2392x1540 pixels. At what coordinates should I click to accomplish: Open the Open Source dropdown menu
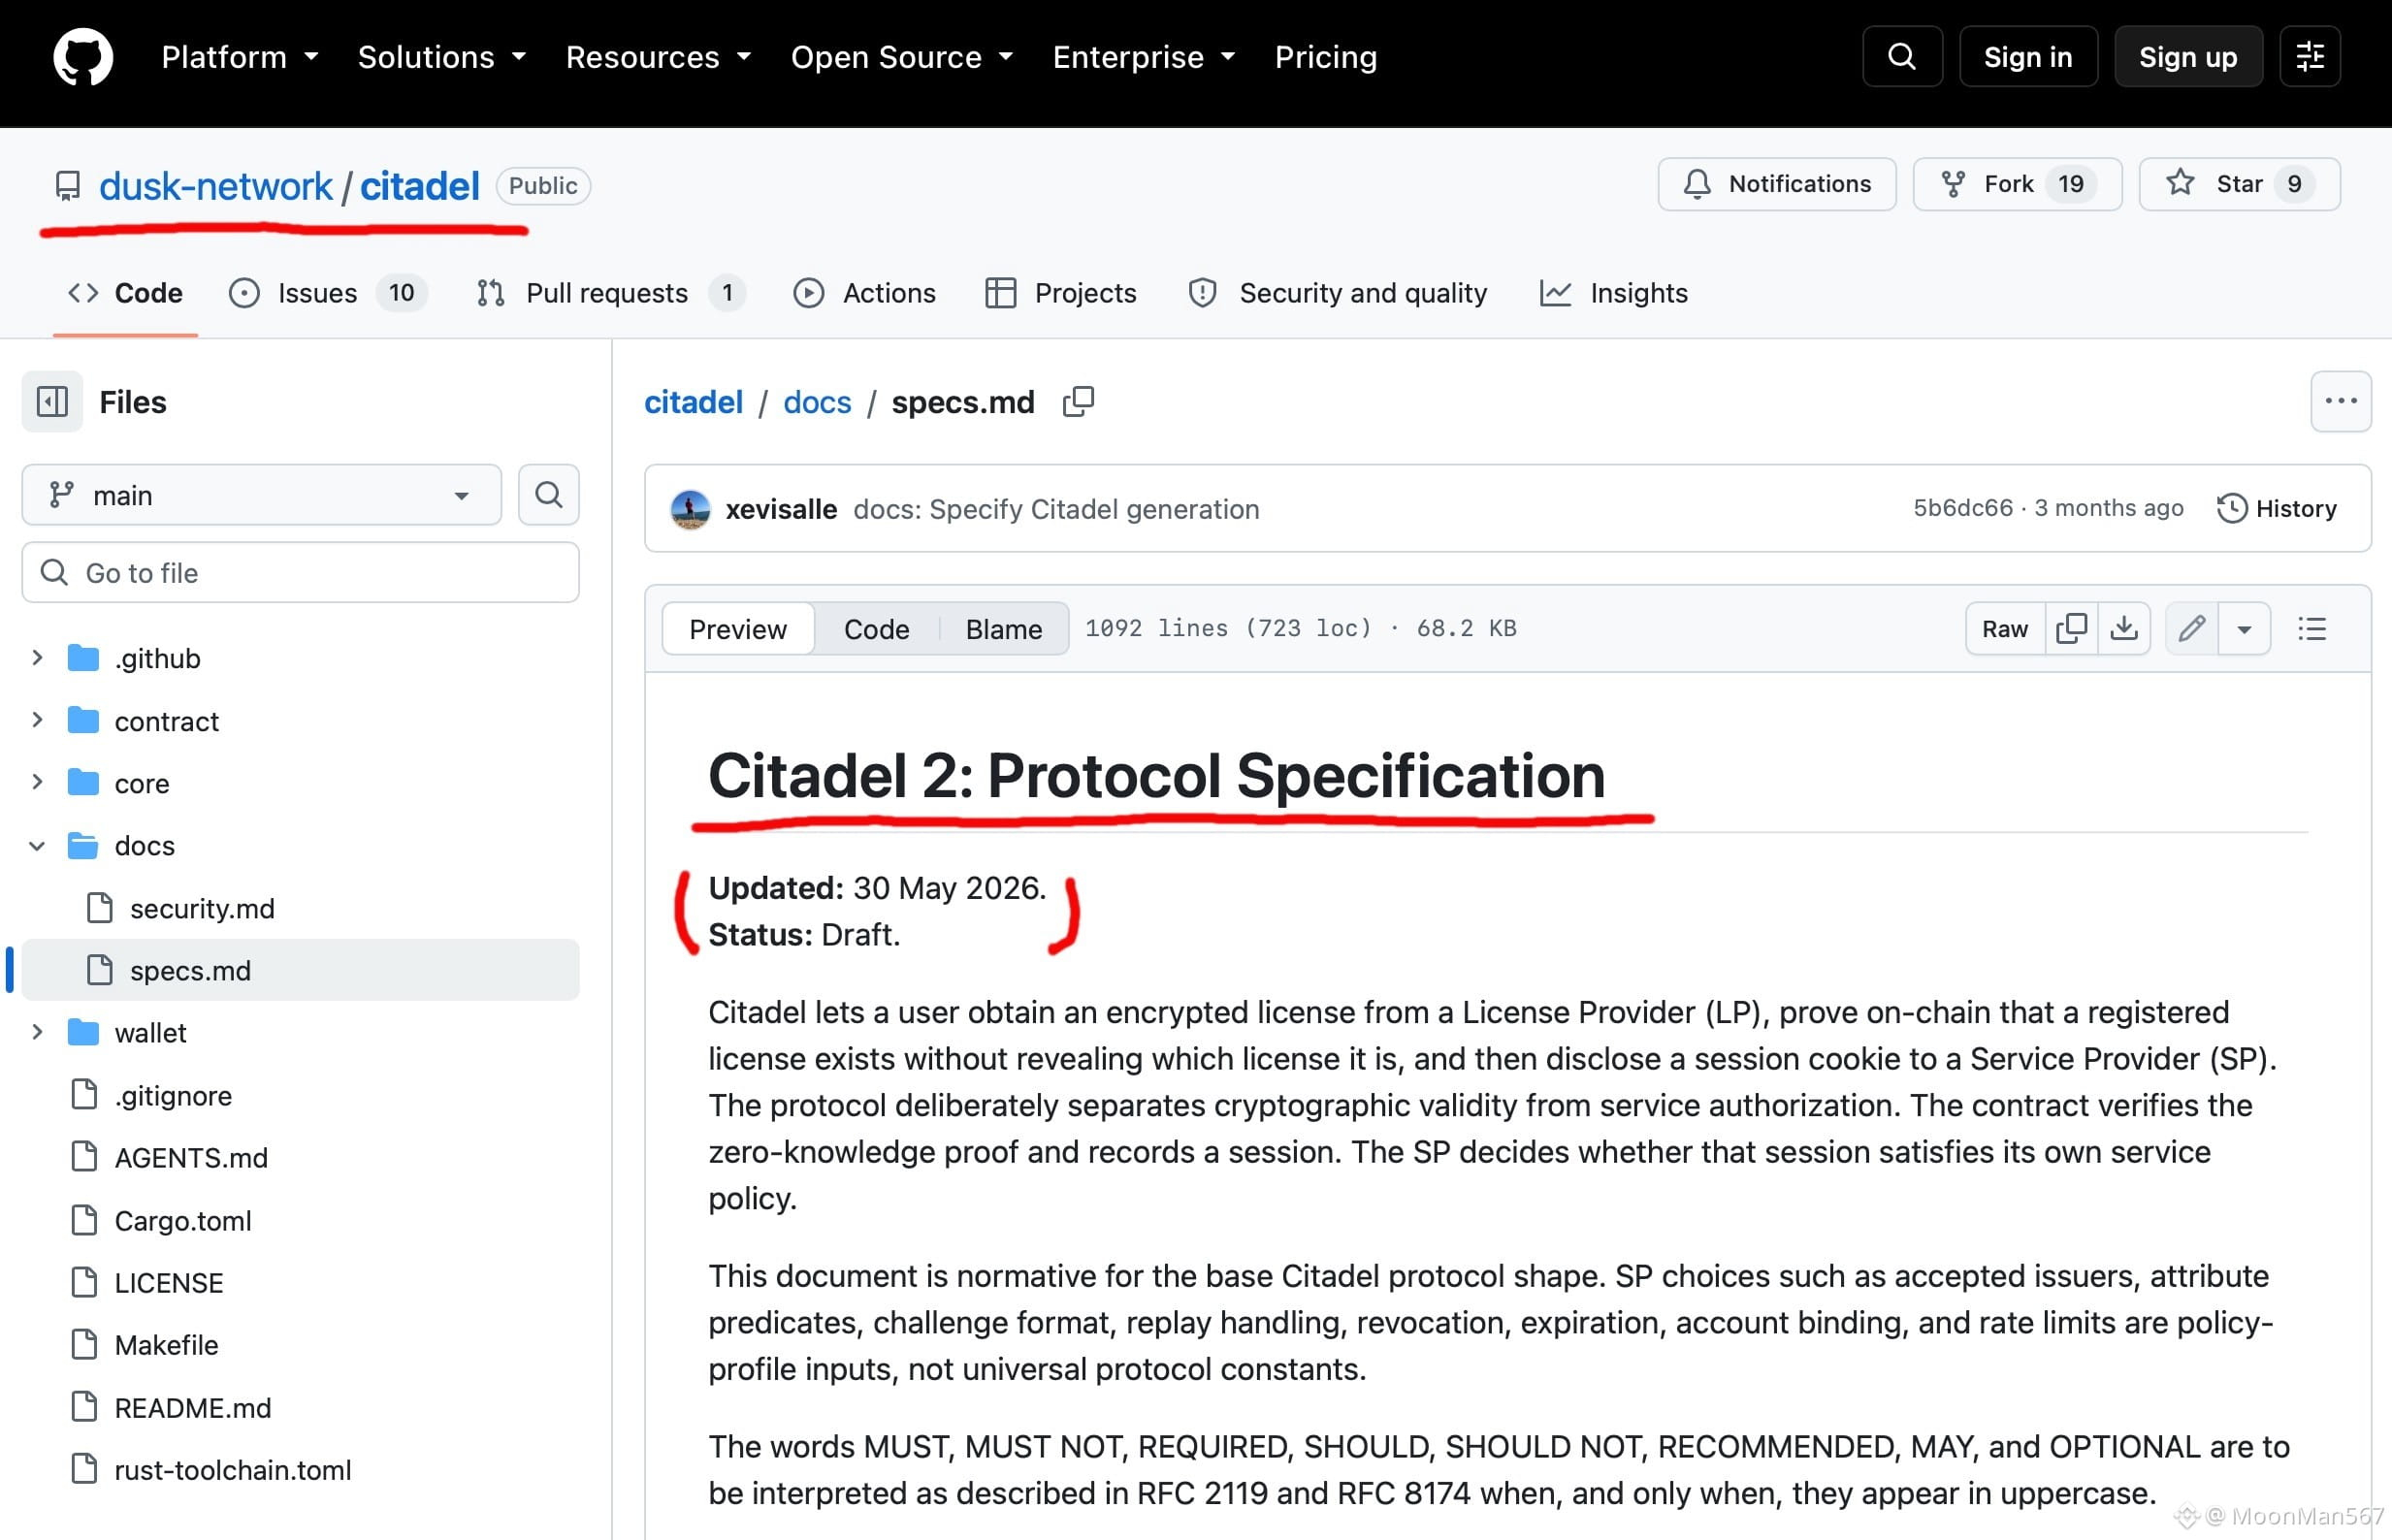[902, 57]
